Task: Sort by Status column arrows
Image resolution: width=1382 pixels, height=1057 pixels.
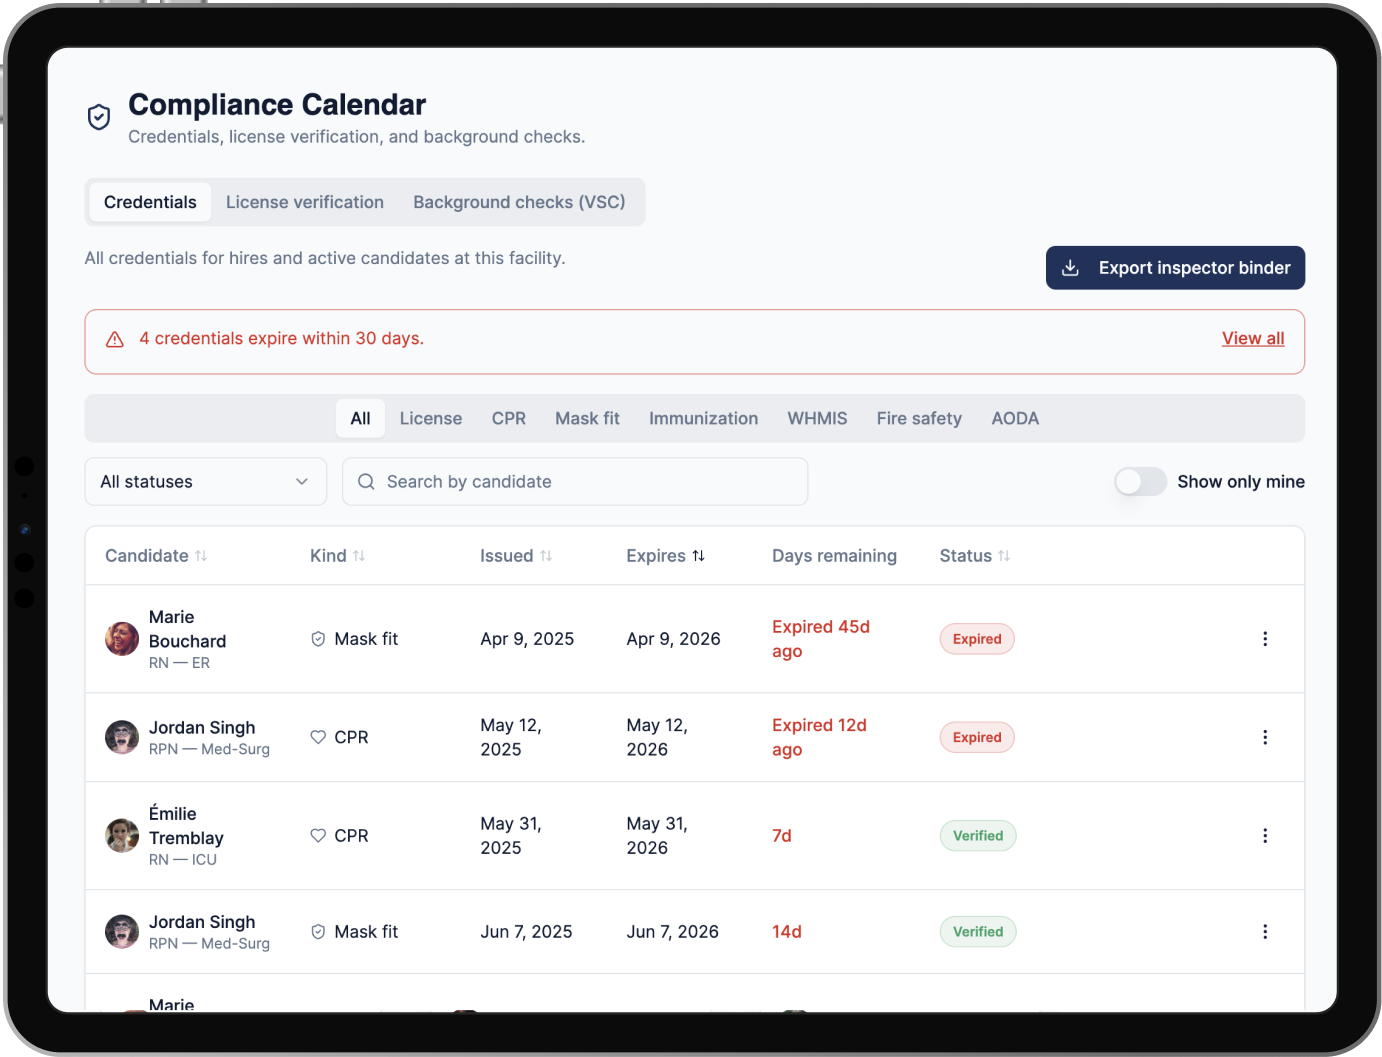Action: (x=1004, y=556)
